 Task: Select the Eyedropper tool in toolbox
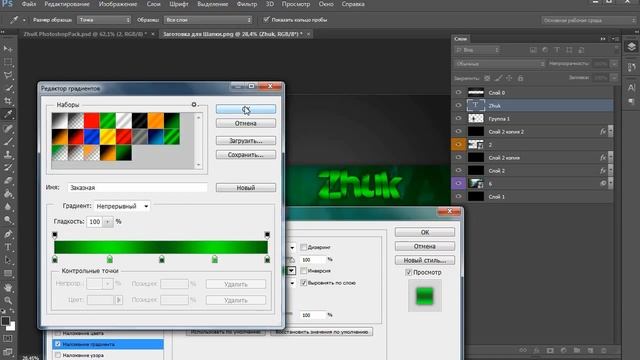pyautogui.click(x=8, y=115)
